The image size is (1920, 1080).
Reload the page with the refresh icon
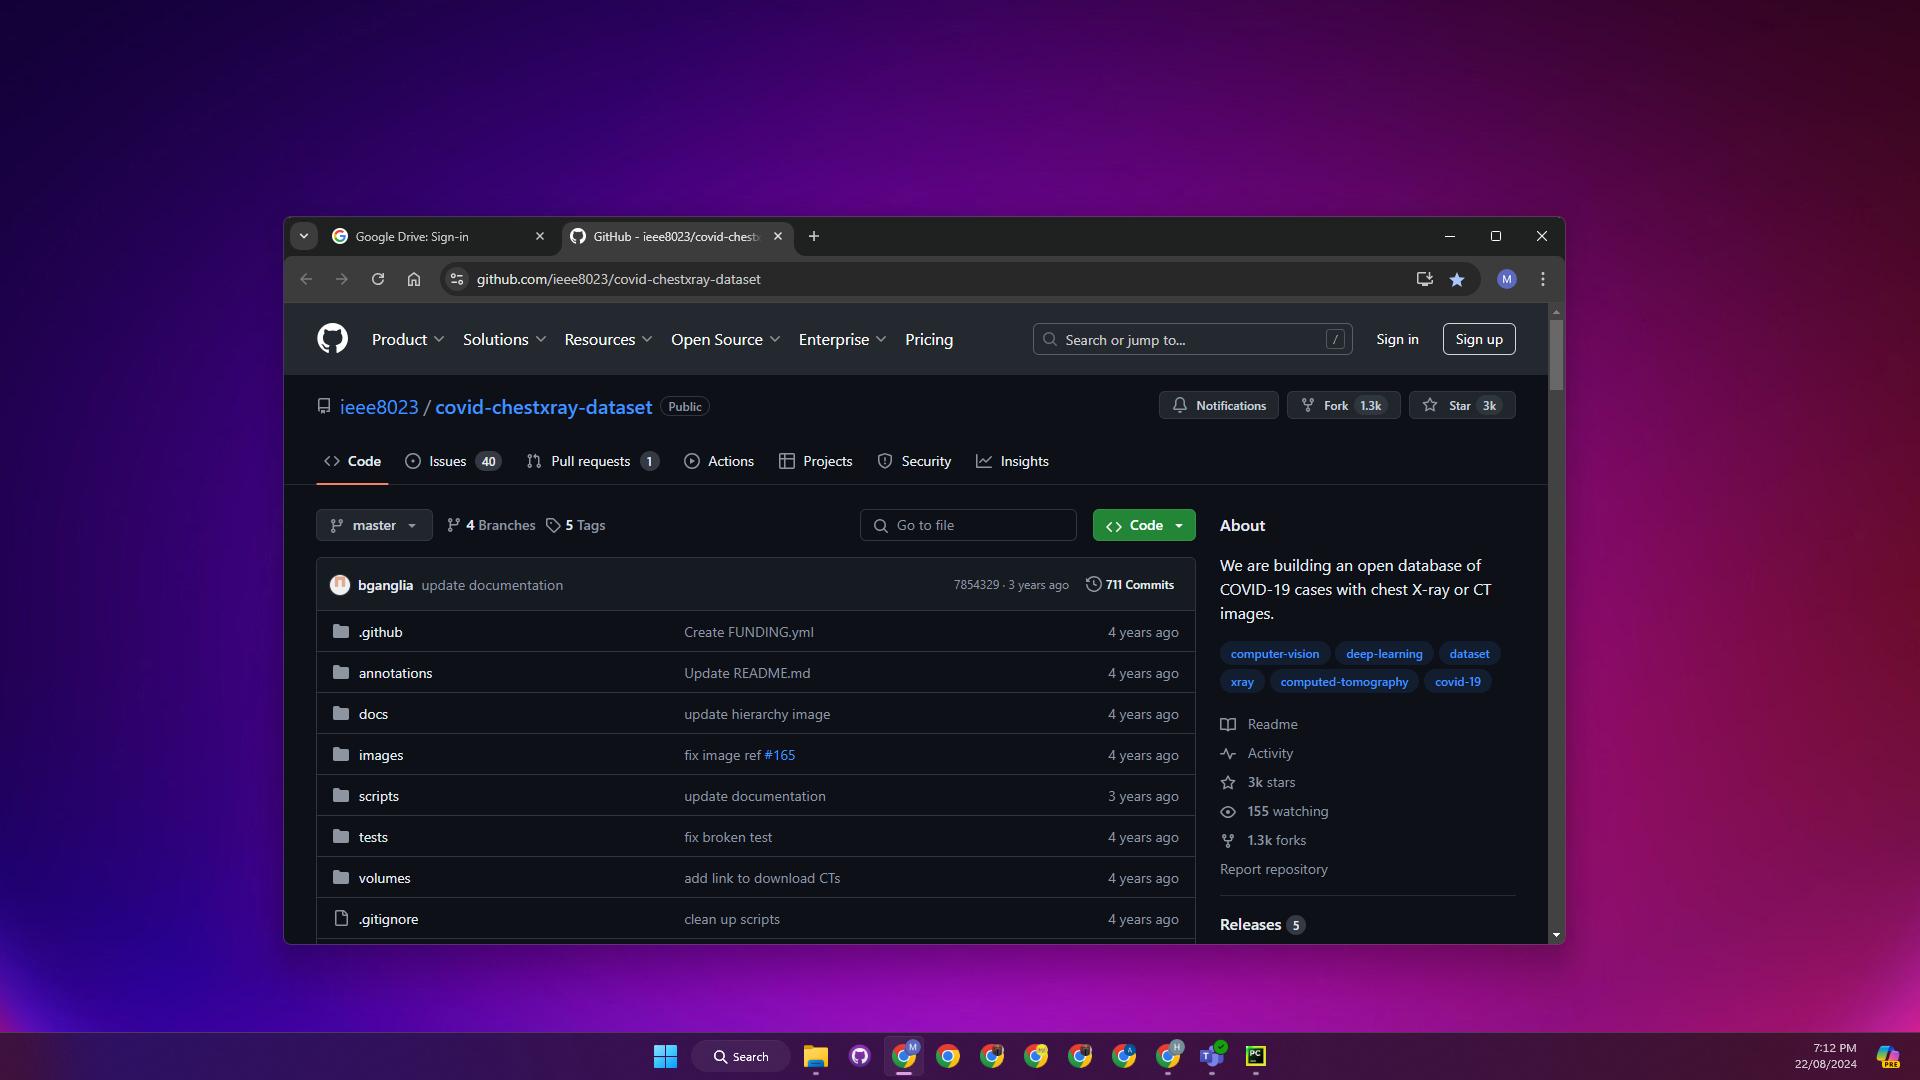click(x=378, y=279)
